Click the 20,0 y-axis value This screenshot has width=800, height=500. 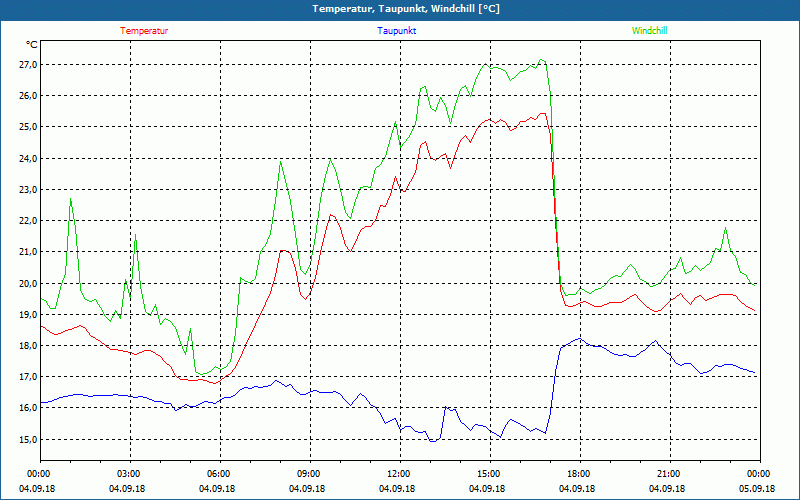click(28, 284)
